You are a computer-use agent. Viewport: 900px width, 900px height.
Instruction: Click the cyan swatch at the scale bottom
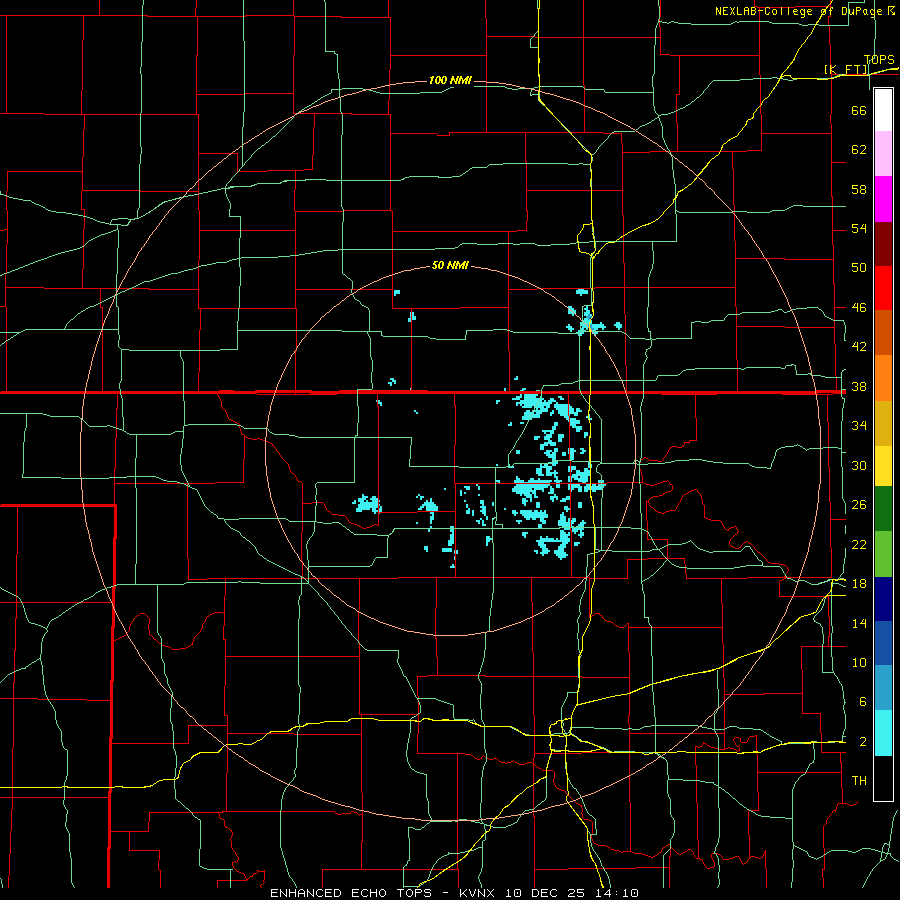click(883, 733)
